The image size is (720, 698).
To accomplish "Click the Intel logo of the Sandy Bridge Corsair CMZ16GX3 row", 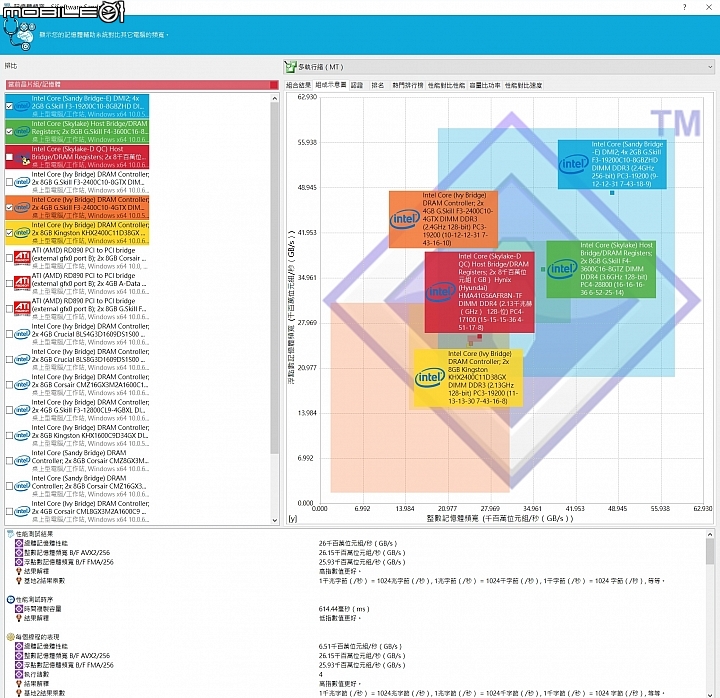I will (x=22, y=486).
